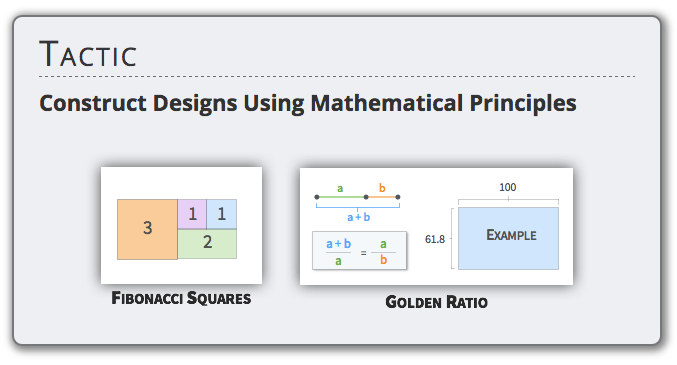This screenshot has height=365, width=677.
Task: Select the purple square labeled 1
Action: (192, 214)
